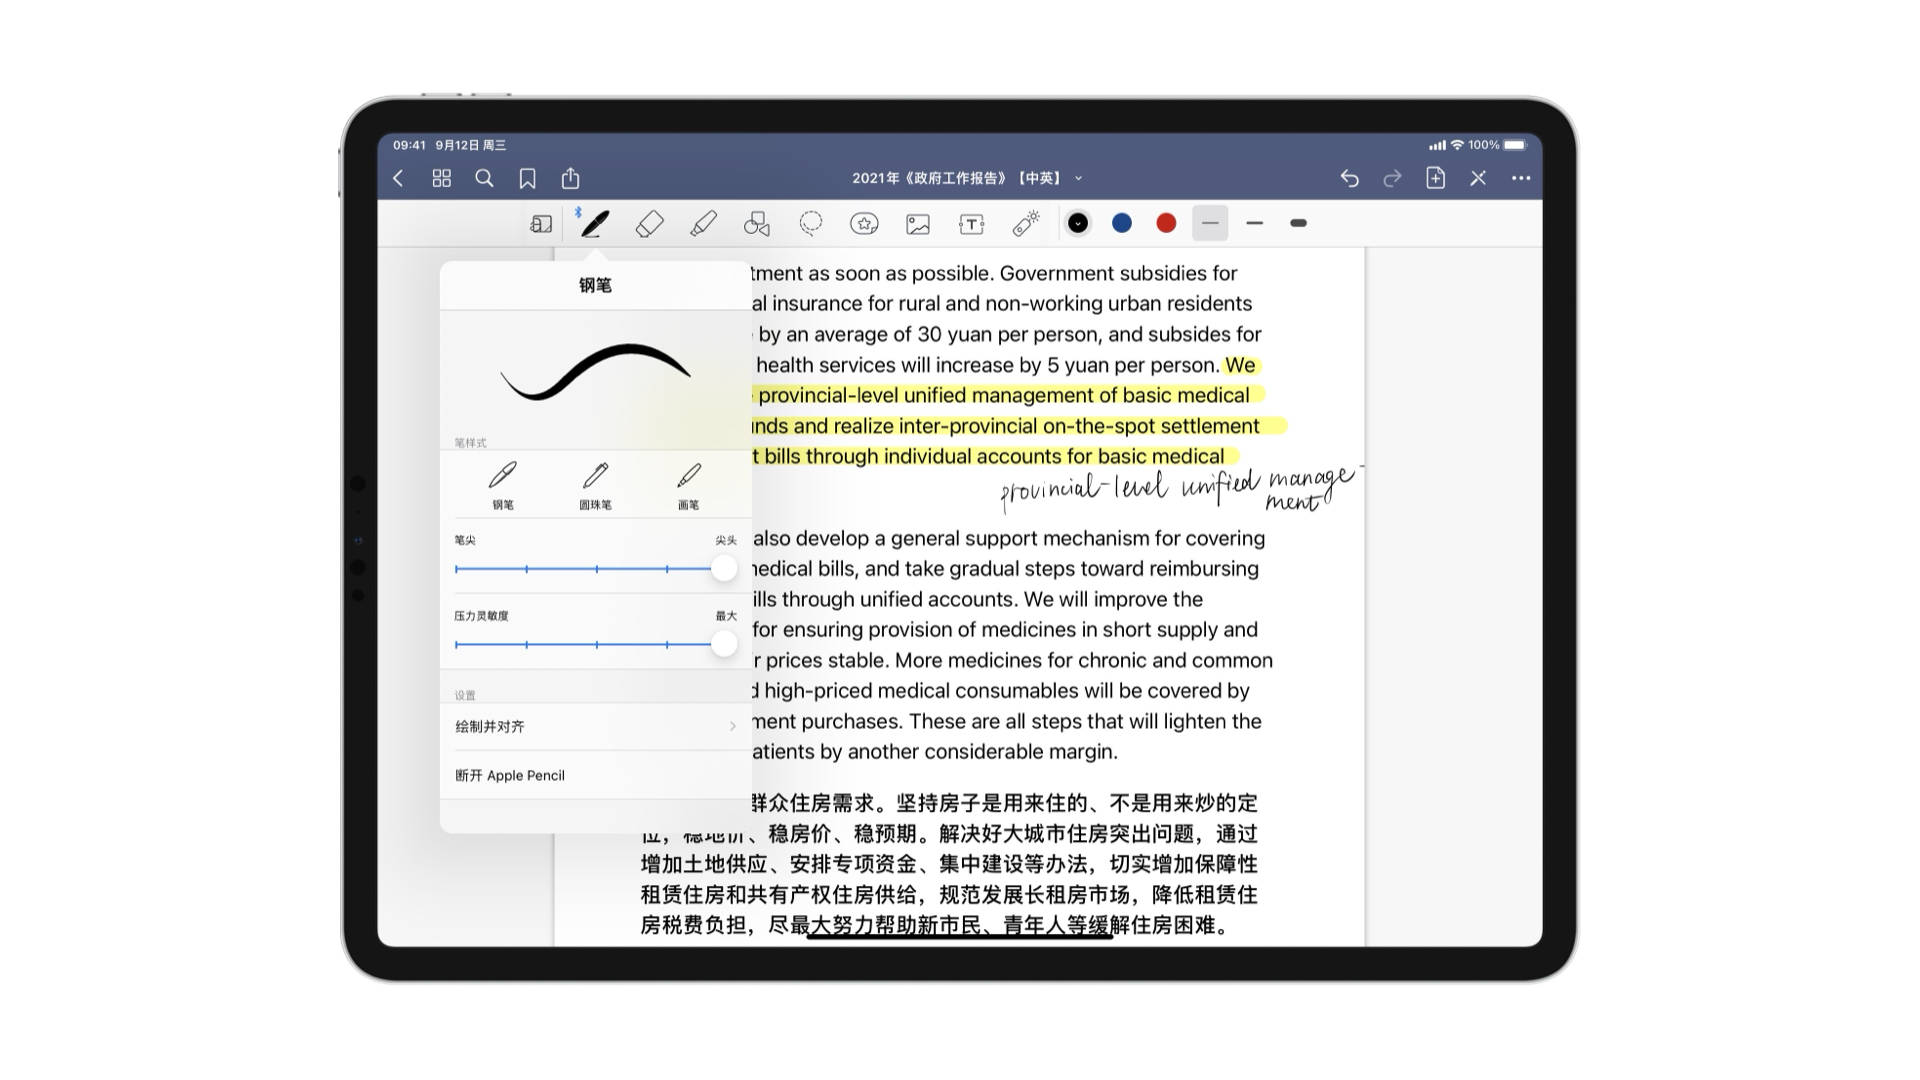Viewport: 1920px width, 1080px height.
Task: Select the Highlighter tool
Action: coord(703,224)
